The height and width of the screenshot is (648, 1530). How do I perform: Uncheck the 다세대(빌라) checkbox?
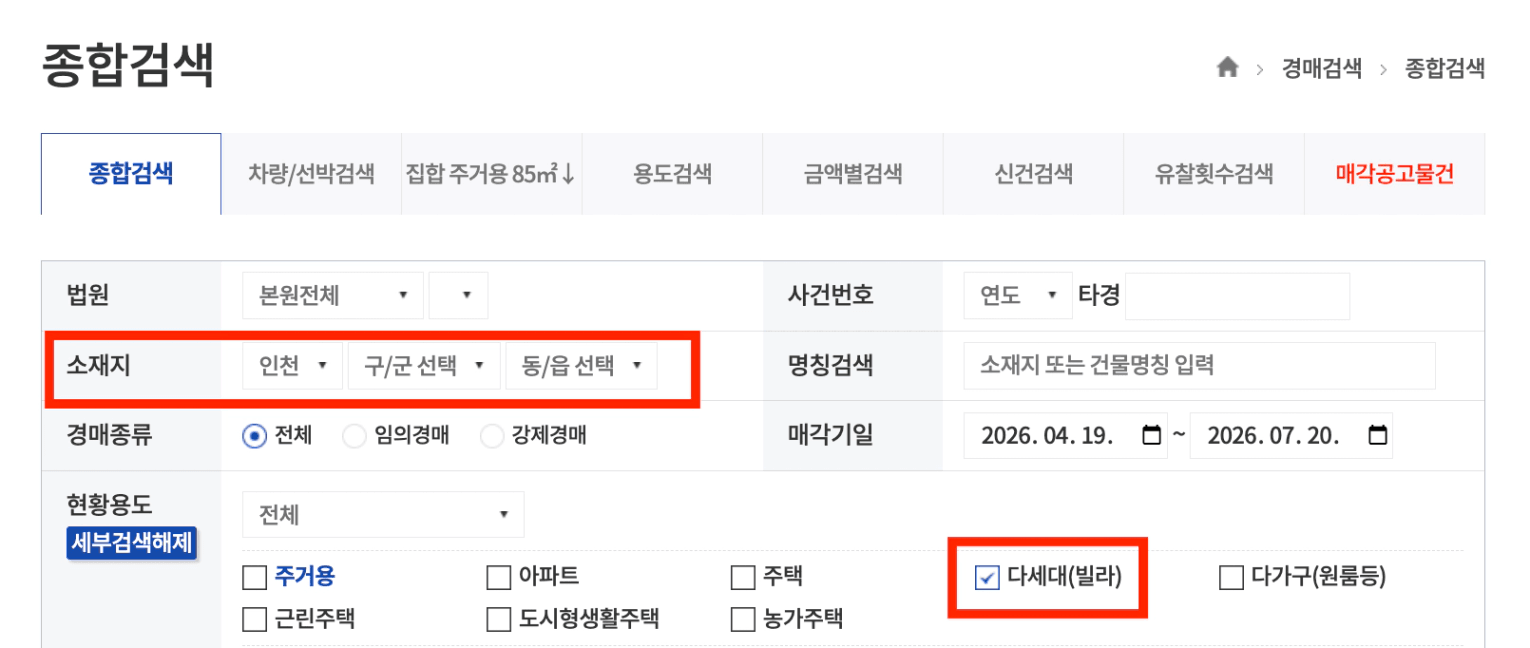point(987,578)
